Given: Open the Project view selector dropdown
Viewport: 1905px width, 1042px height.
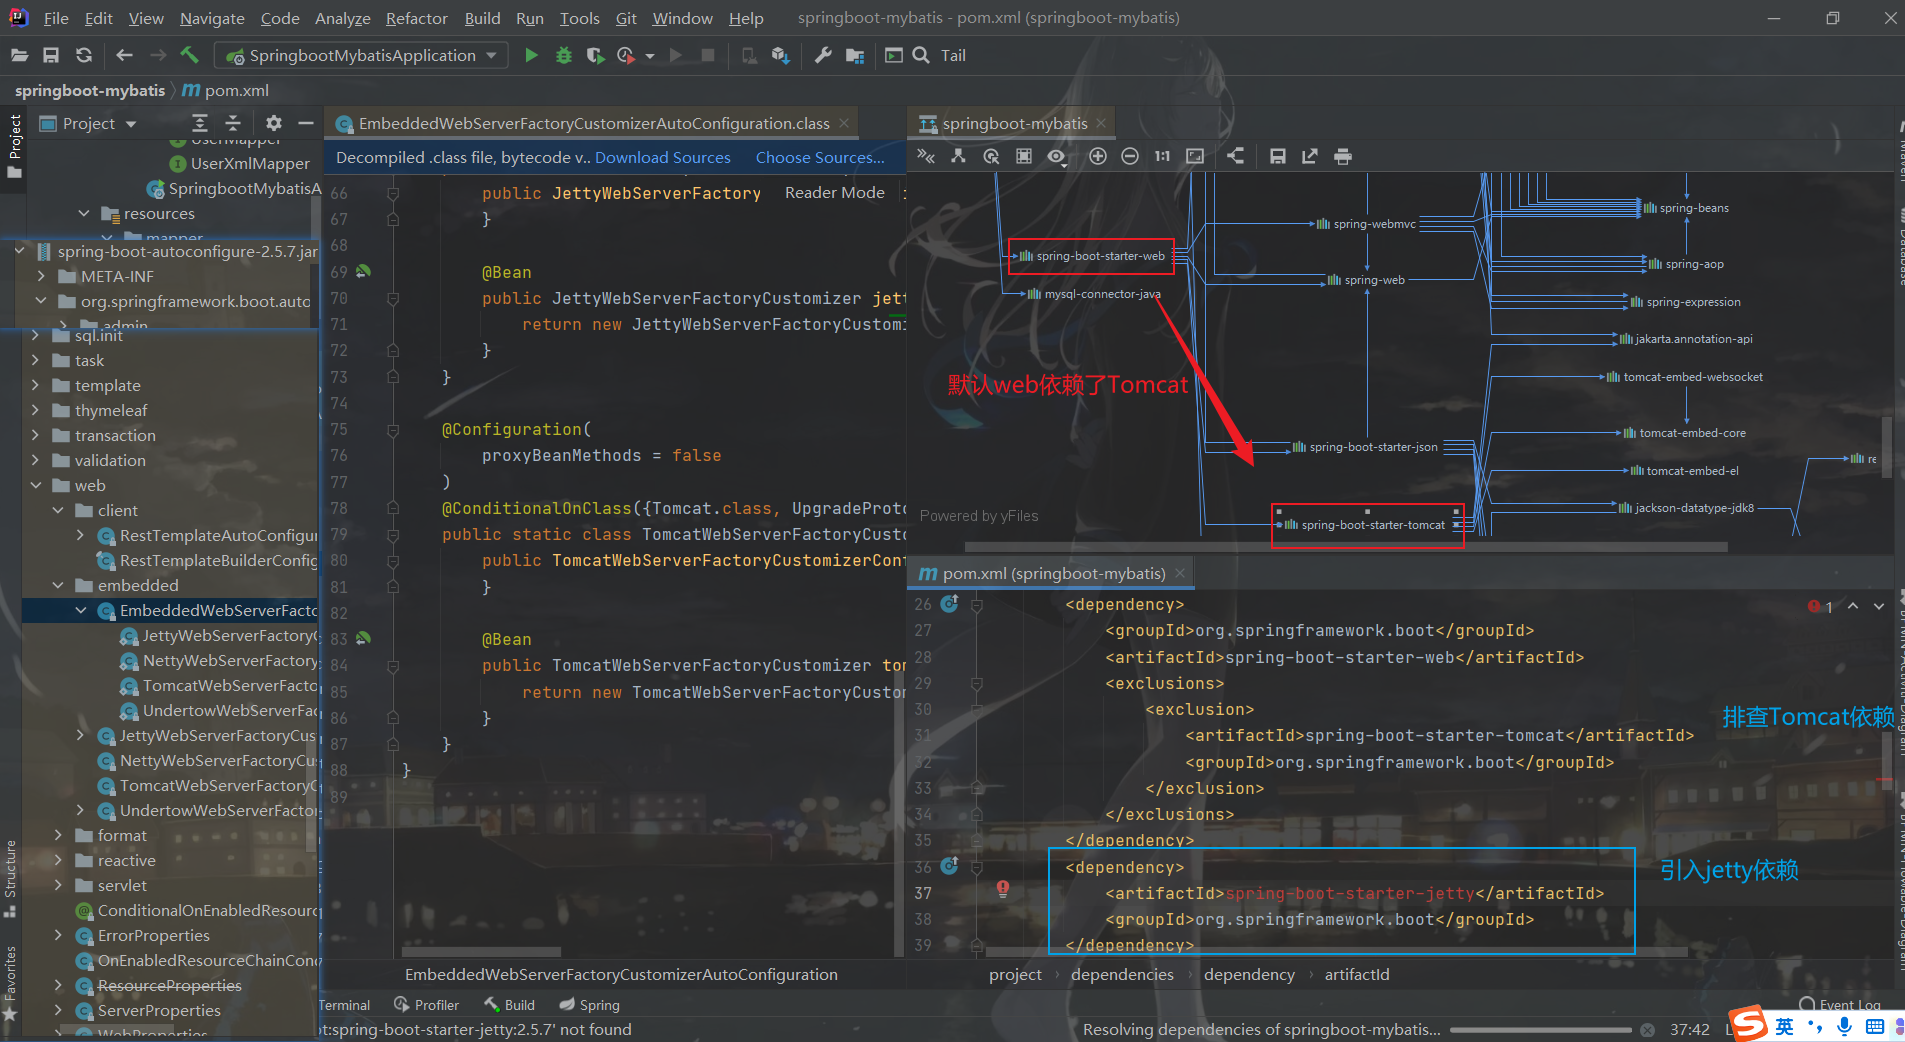Looking at the screenshot, I should 88,123.
